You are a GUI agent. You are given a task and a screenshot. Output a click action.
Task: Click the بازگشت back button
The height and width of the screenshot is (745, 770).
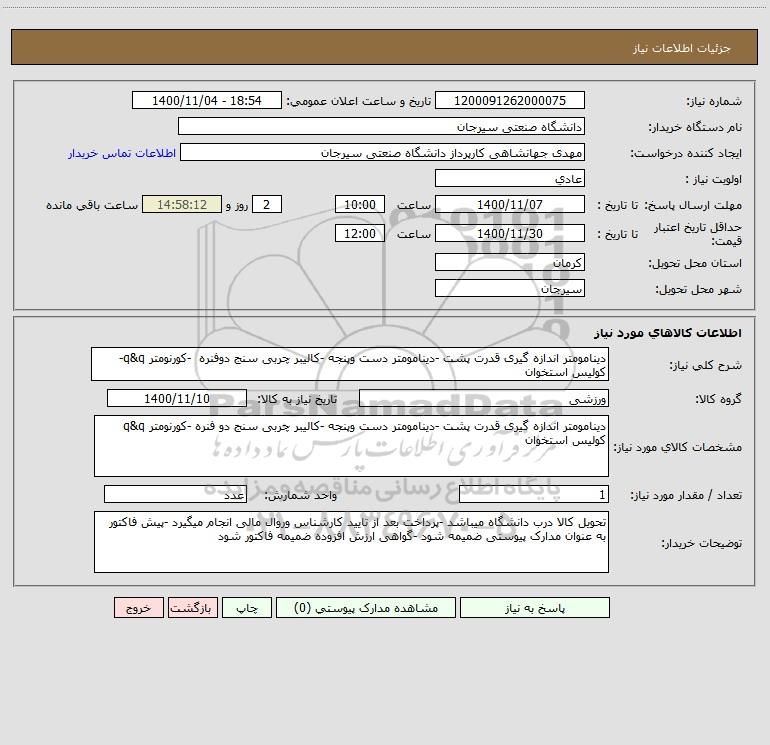pyautogui.click(x=192, y=608)
